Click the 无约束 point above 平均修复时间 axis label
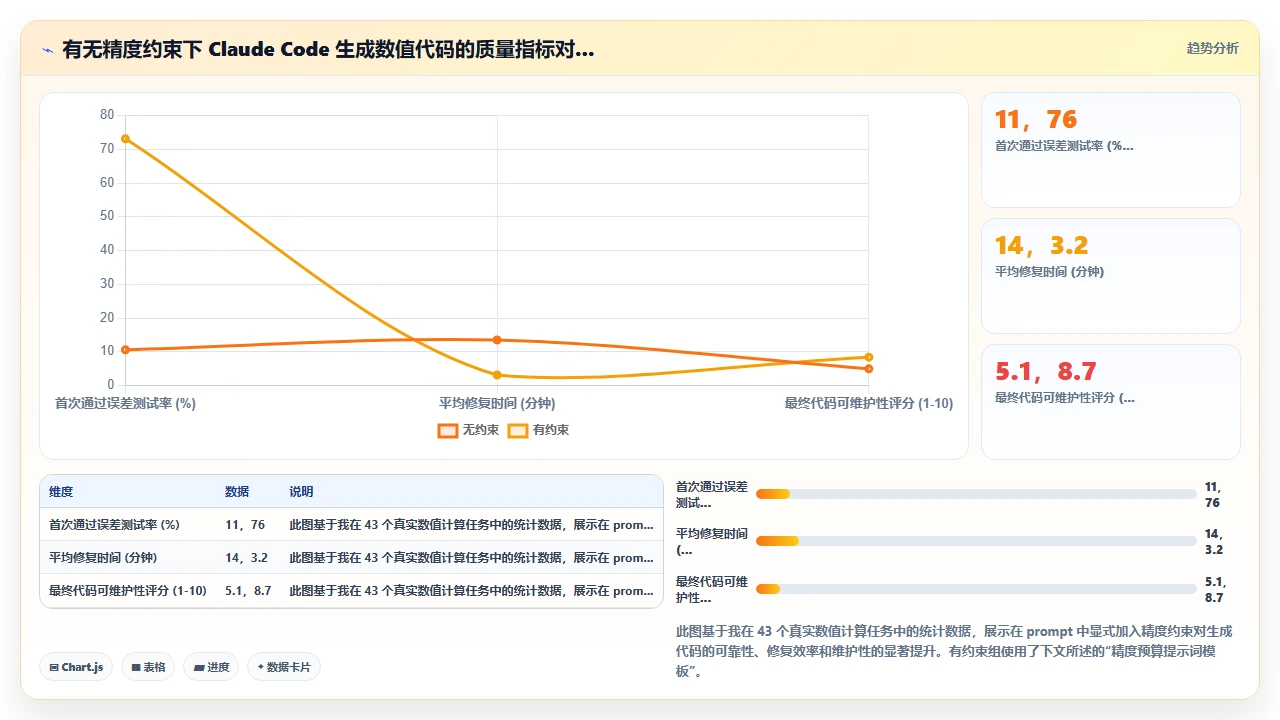 tap(497, 340)
